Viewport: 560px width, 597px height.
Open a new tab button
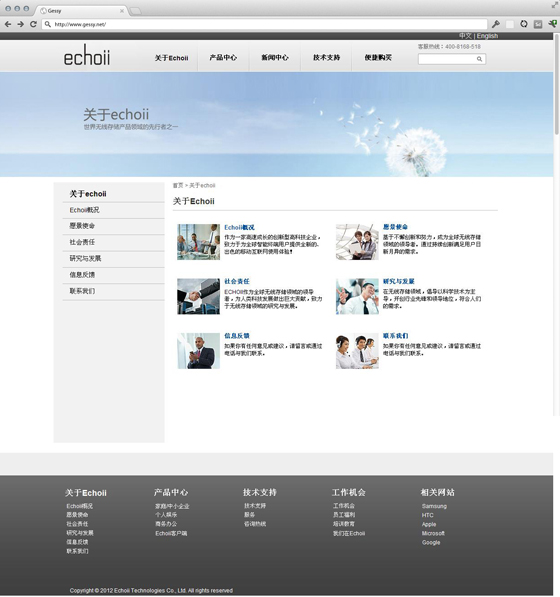point(135,11)
